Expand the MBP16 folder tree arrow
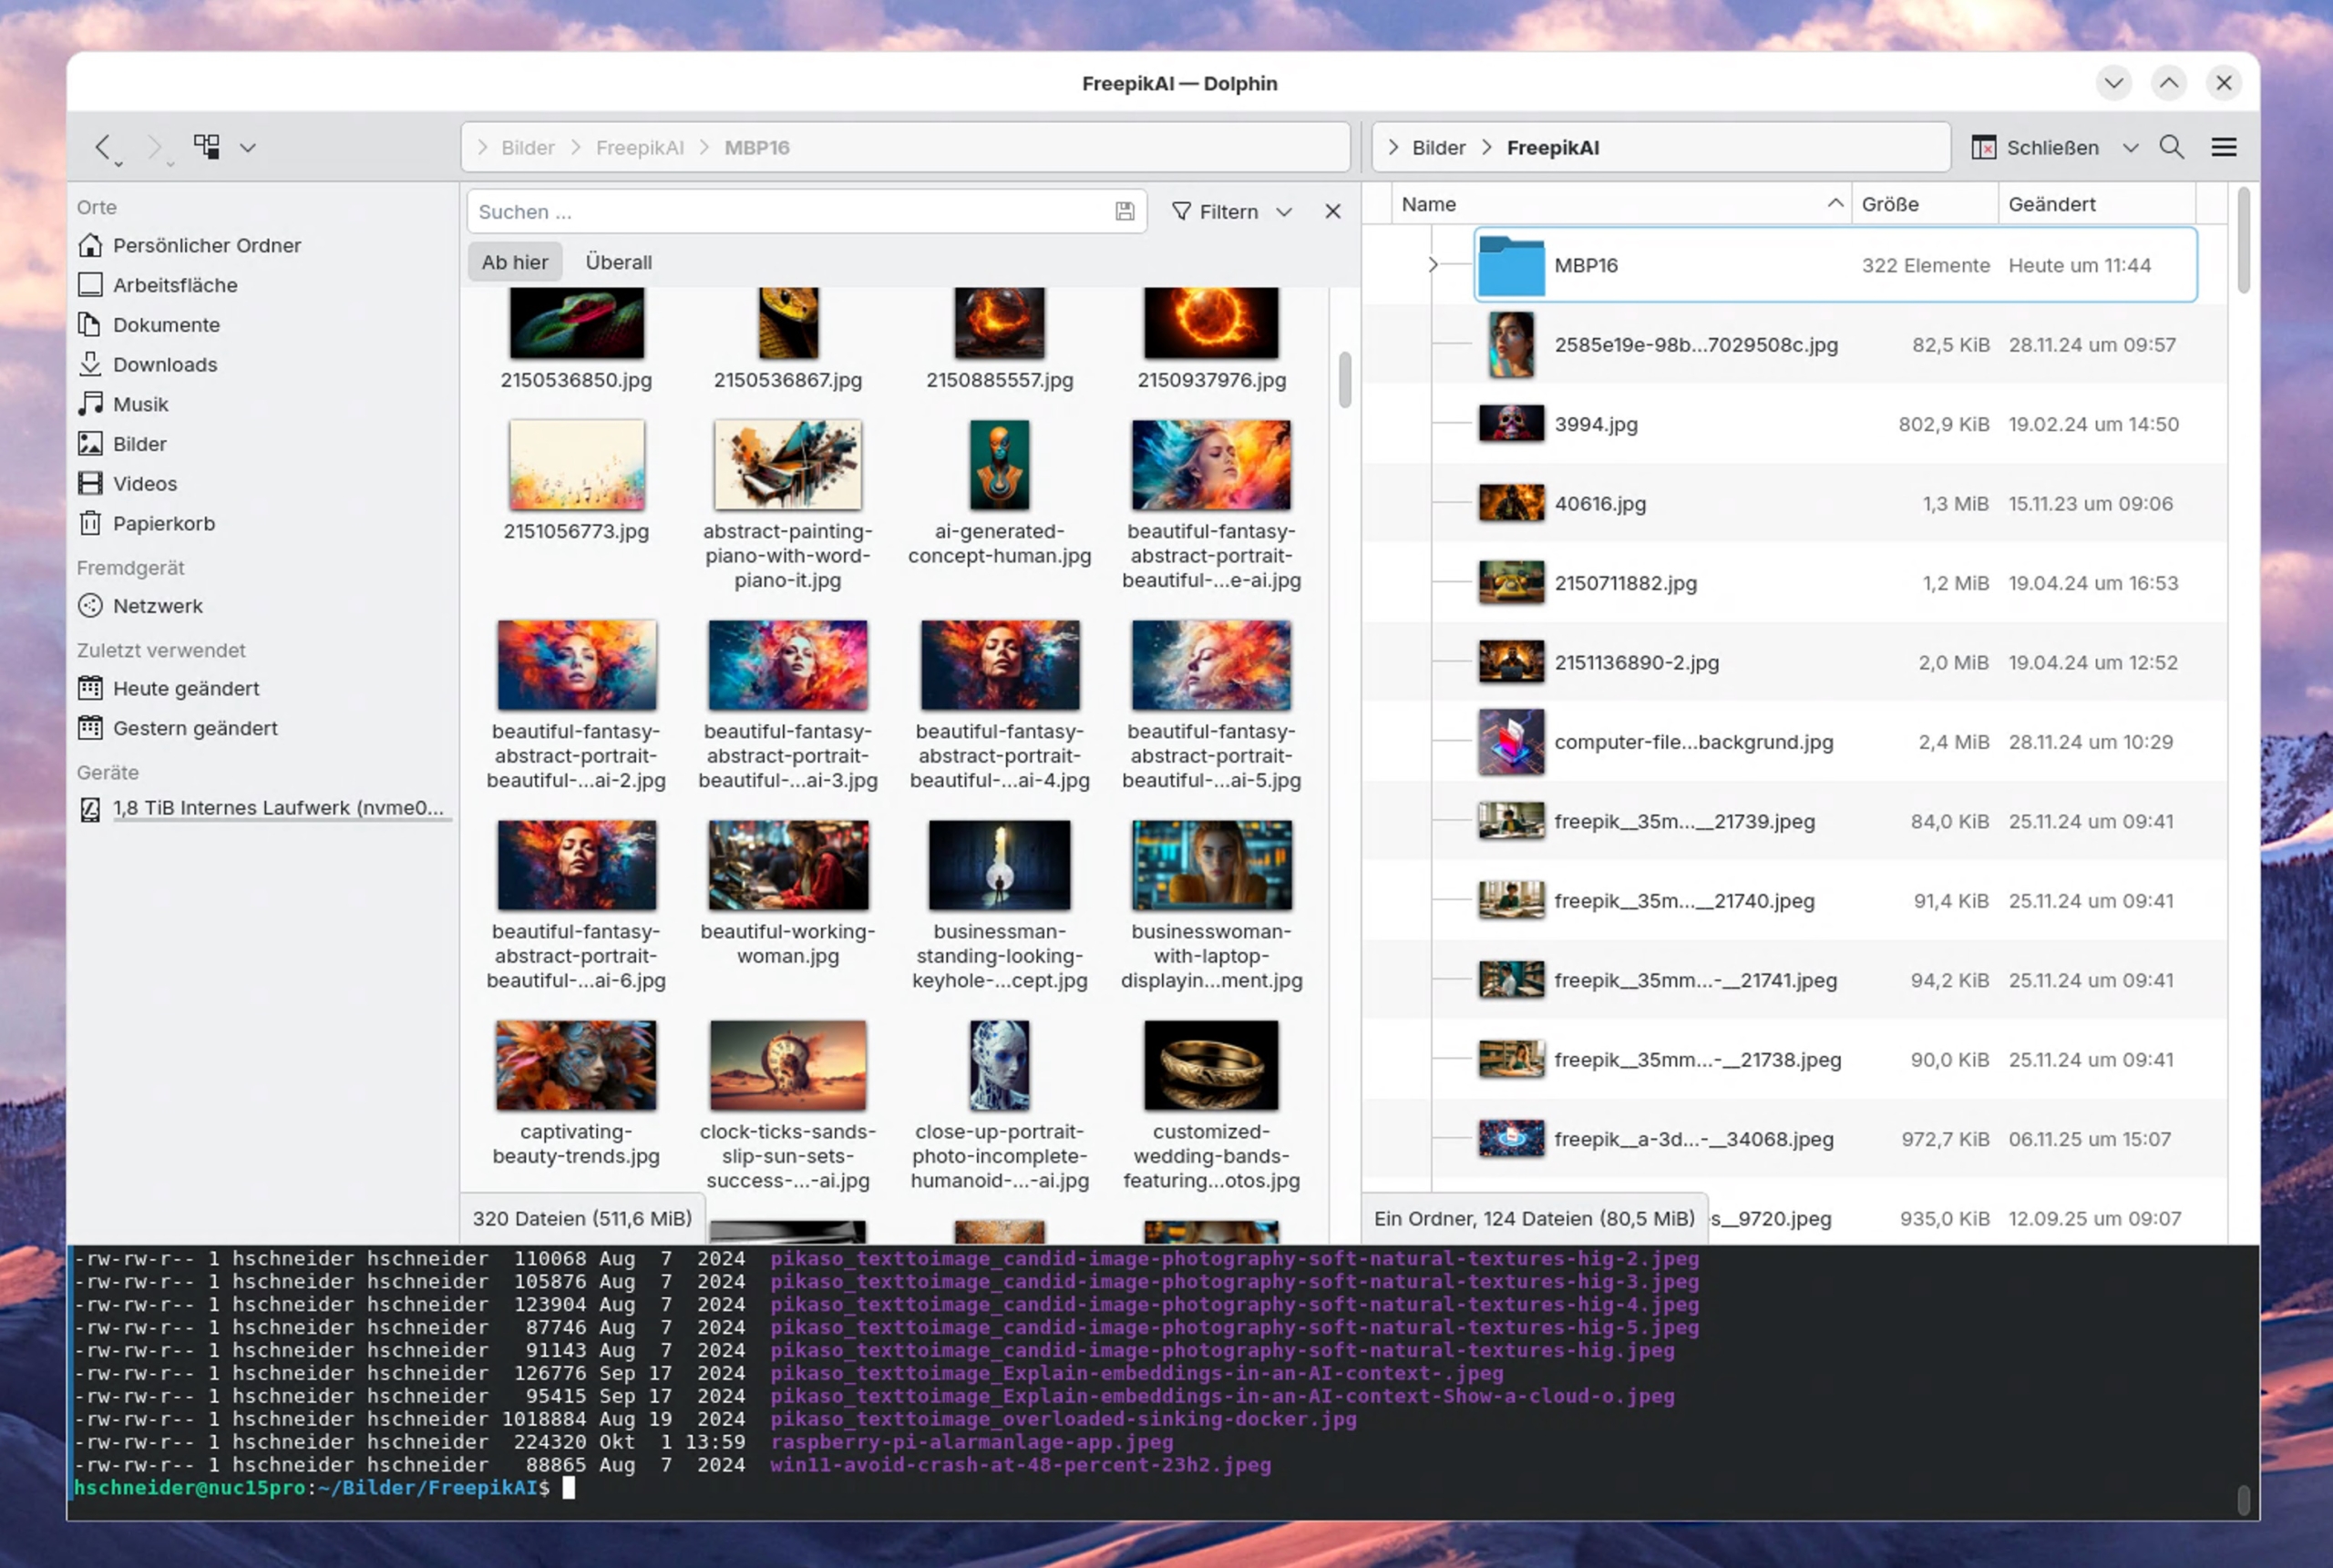This screenshot has height=1568, width=2333. point(1432,265)
